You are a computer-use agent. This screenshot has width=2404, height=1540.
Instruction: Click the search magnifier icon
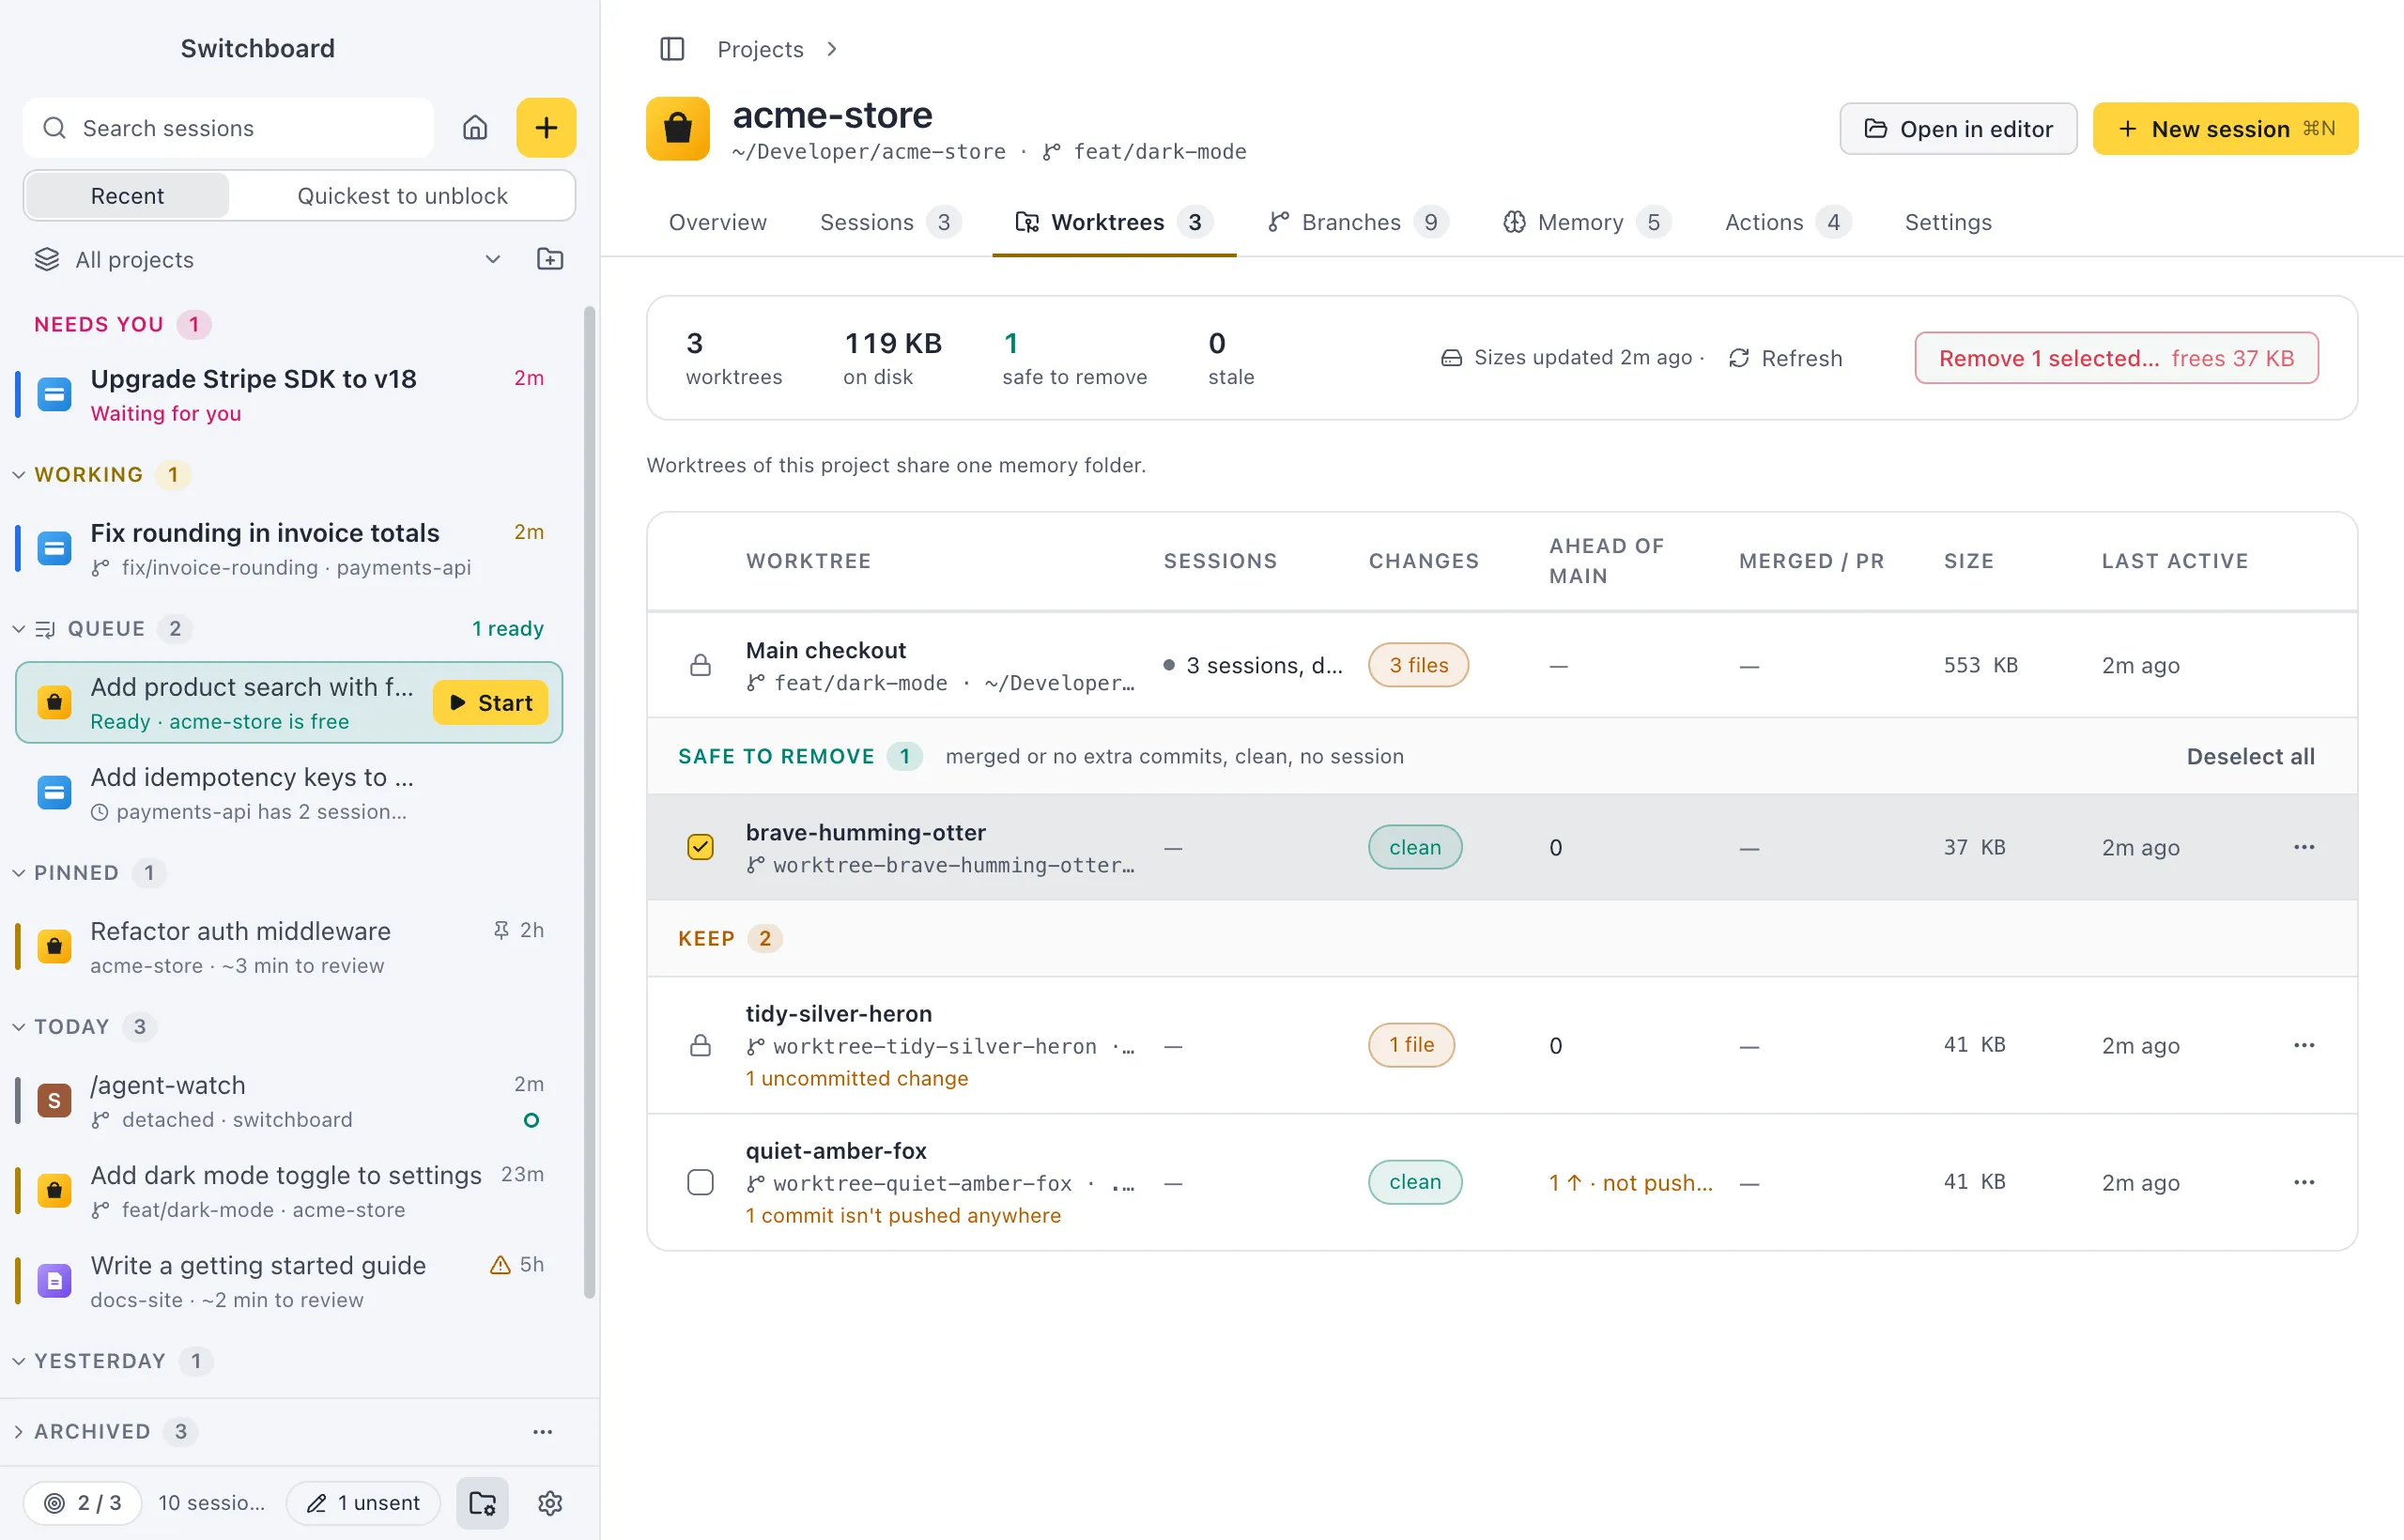point(55,128)
